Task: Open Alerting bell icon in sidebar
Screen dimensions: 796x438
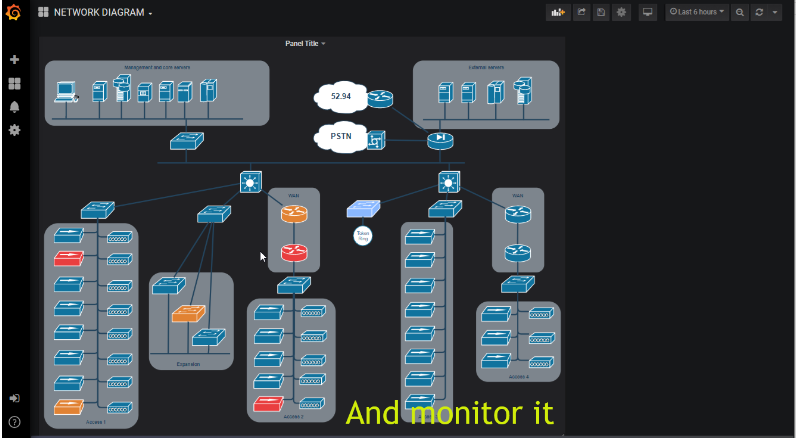Action: click(x=14, y=107)
